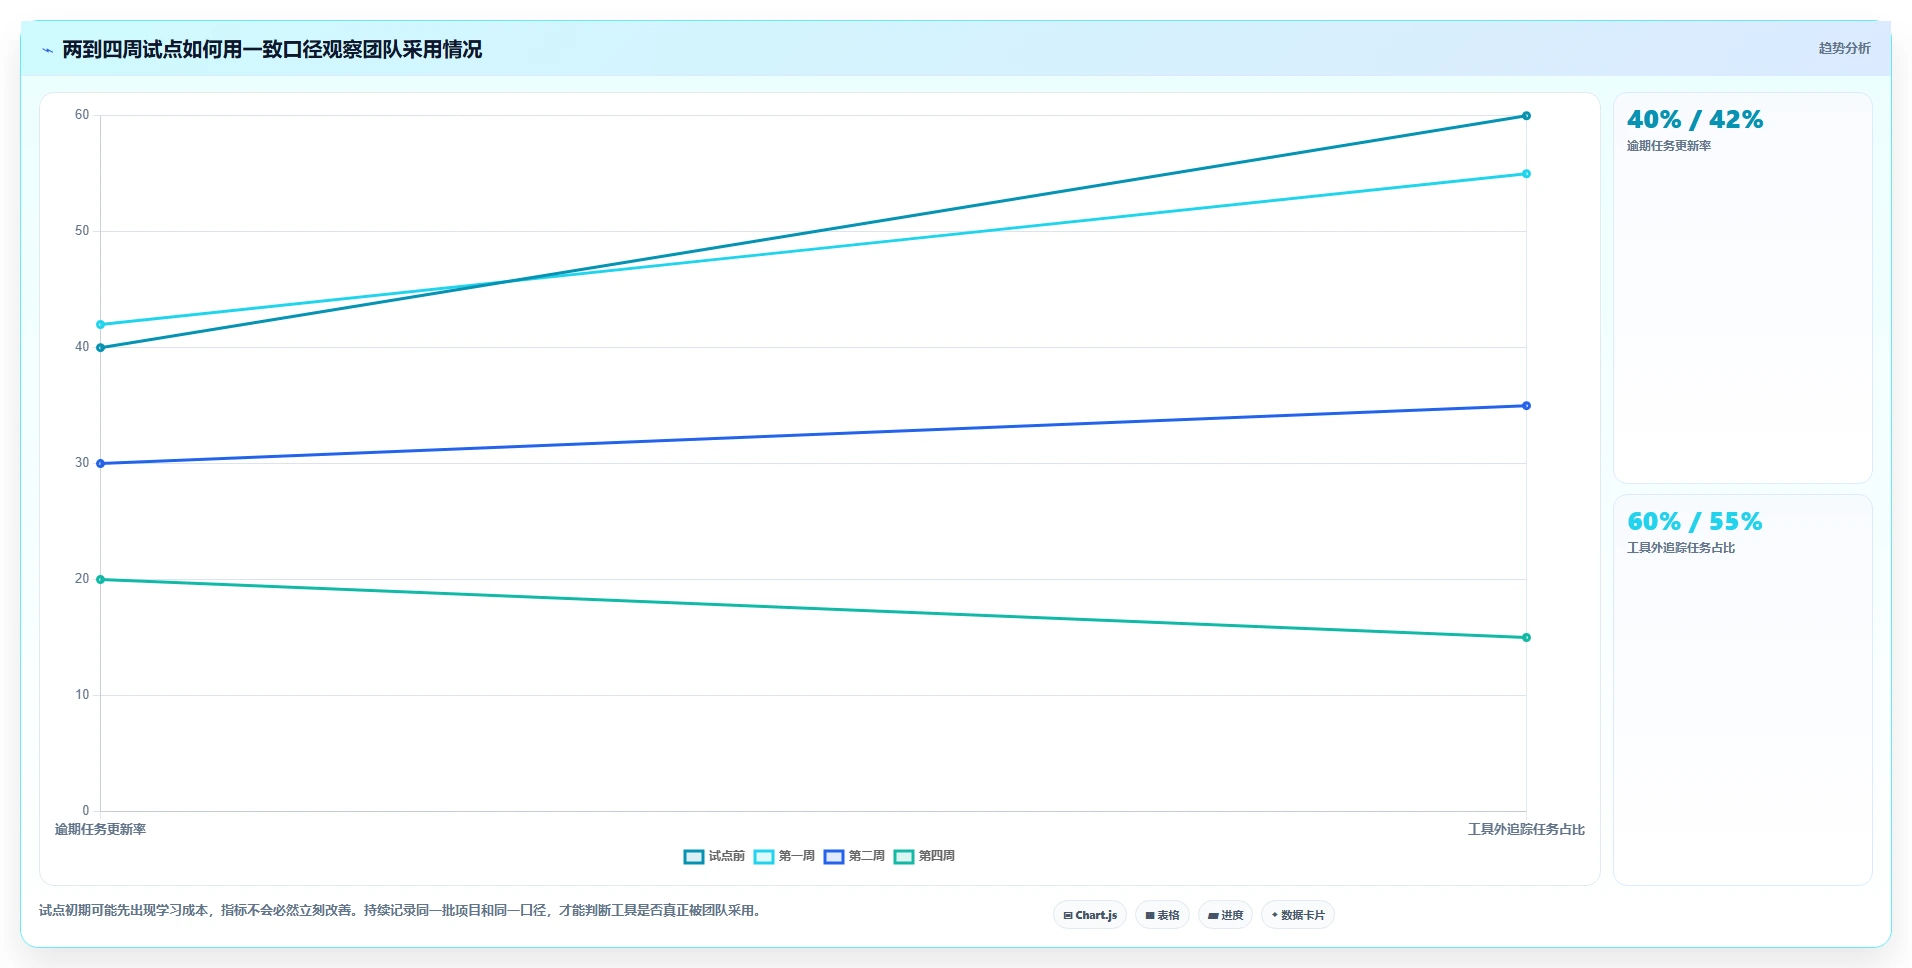Select 第一周 data point at 55
Screen dimensions: 1912x968
pyautogui.click(x=1526, y=174)
